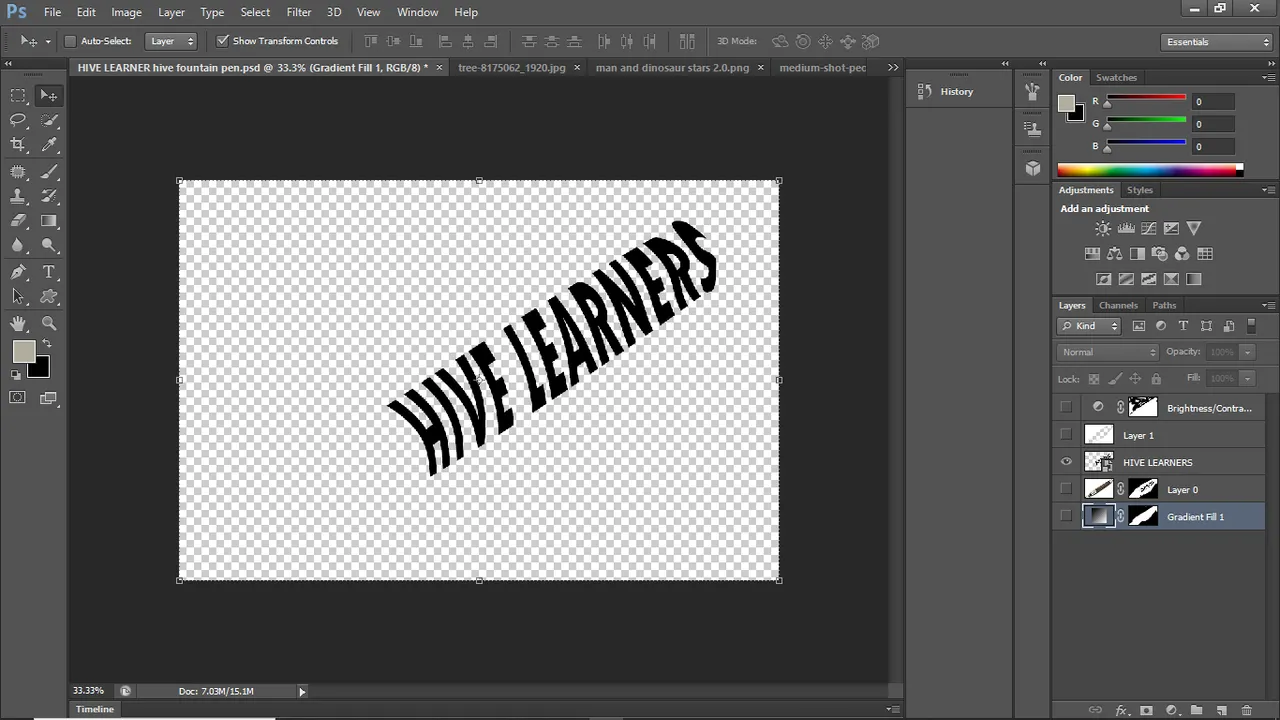Create a new layer from Layers panel footer

1221,710
